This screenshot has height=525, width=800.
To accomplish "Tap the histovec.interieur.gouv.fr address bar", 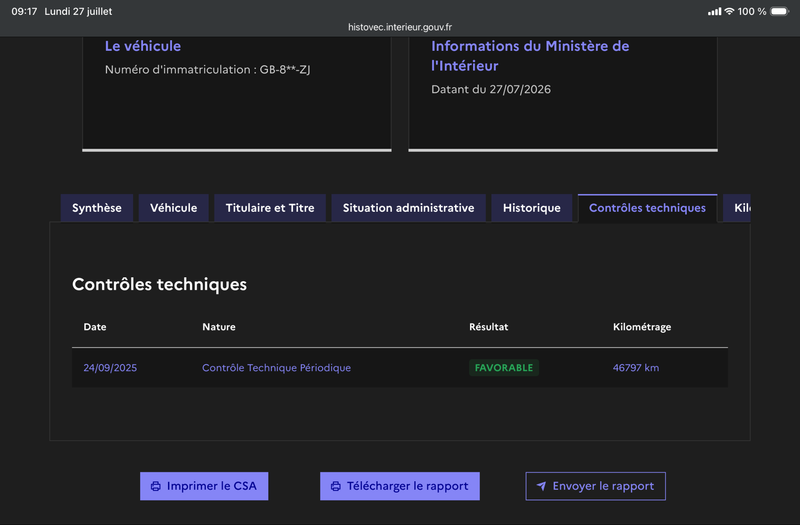I will (400, 27).
